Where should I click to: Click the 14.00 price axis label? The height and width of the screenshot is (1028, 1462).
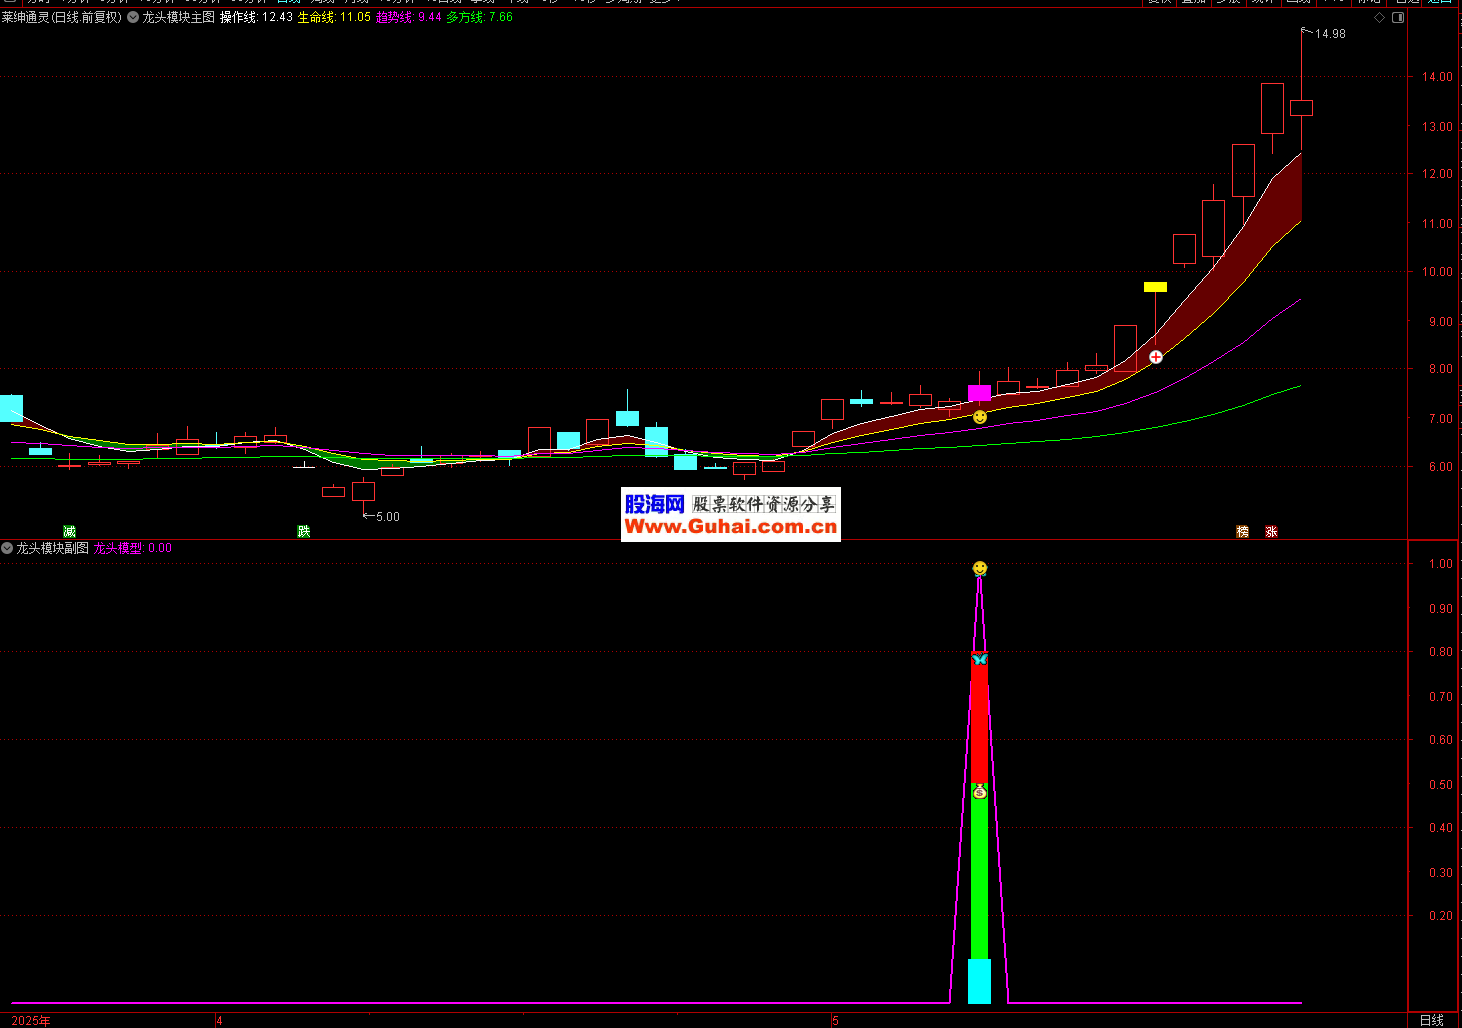pyautogui.click(x=1437, y=77)
